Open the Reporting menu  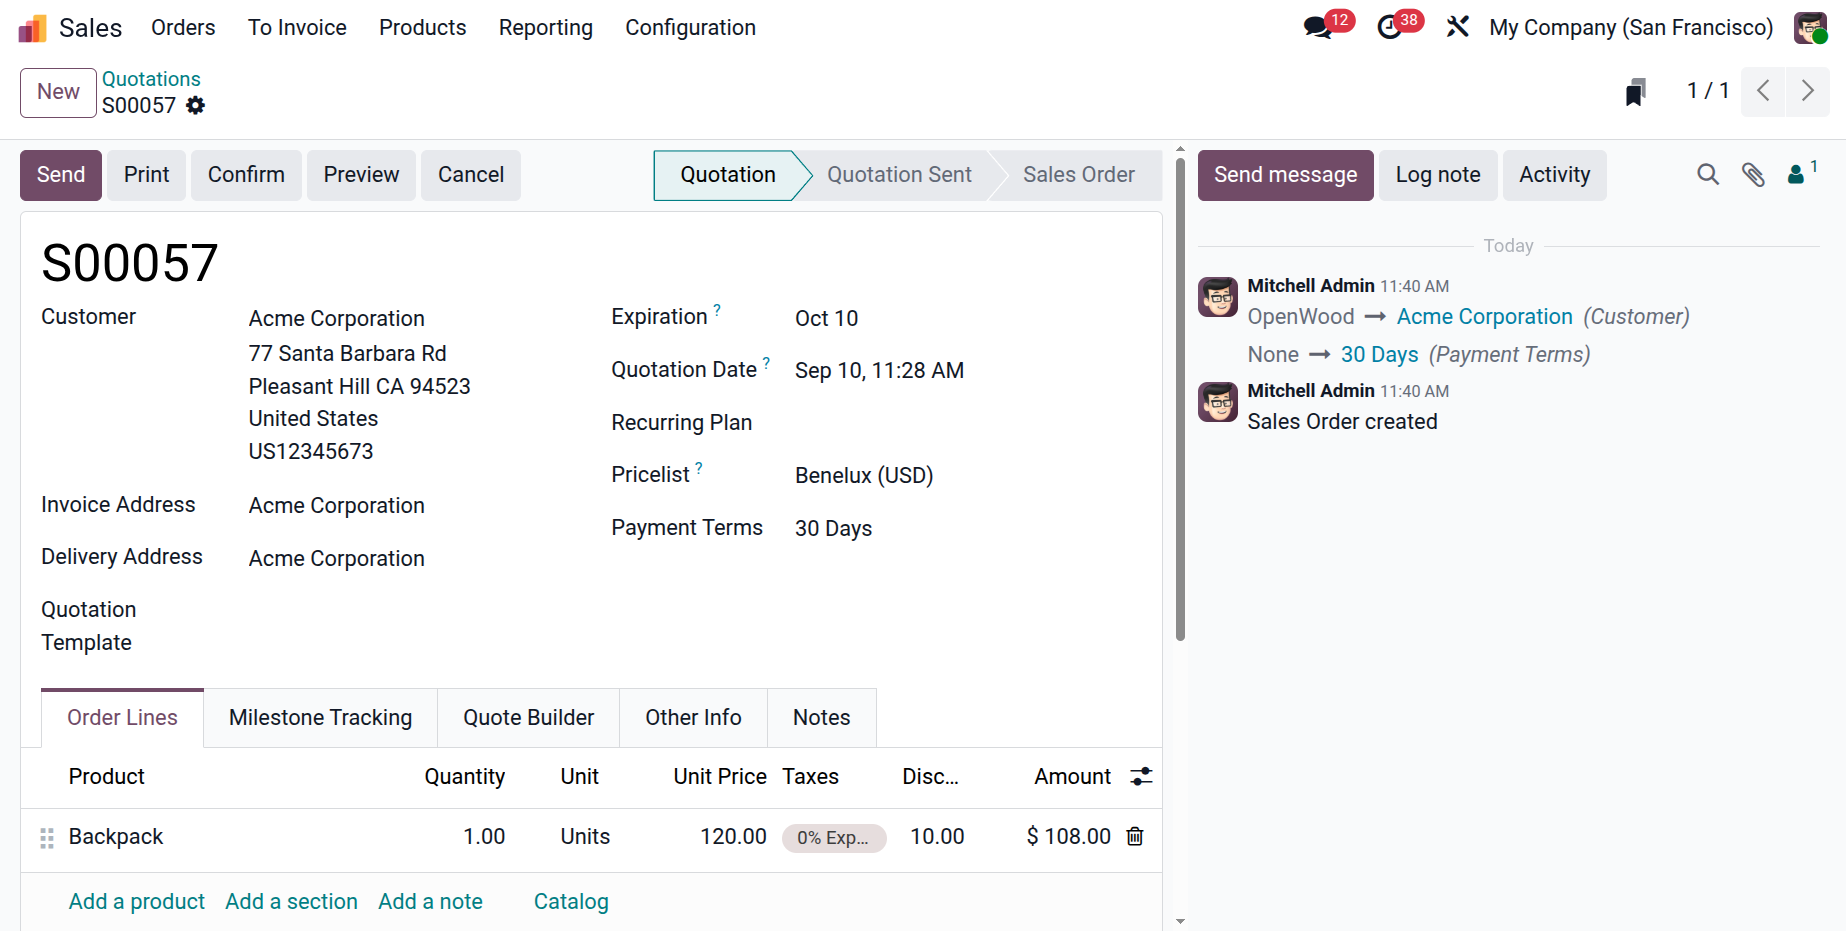[x=546, y=28]
